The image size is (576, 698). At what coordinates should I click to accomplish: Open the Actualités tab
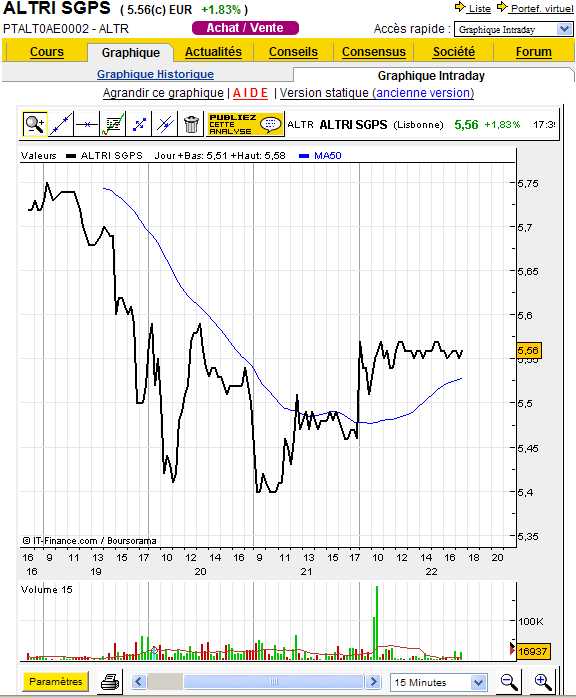tap(213, 52)
